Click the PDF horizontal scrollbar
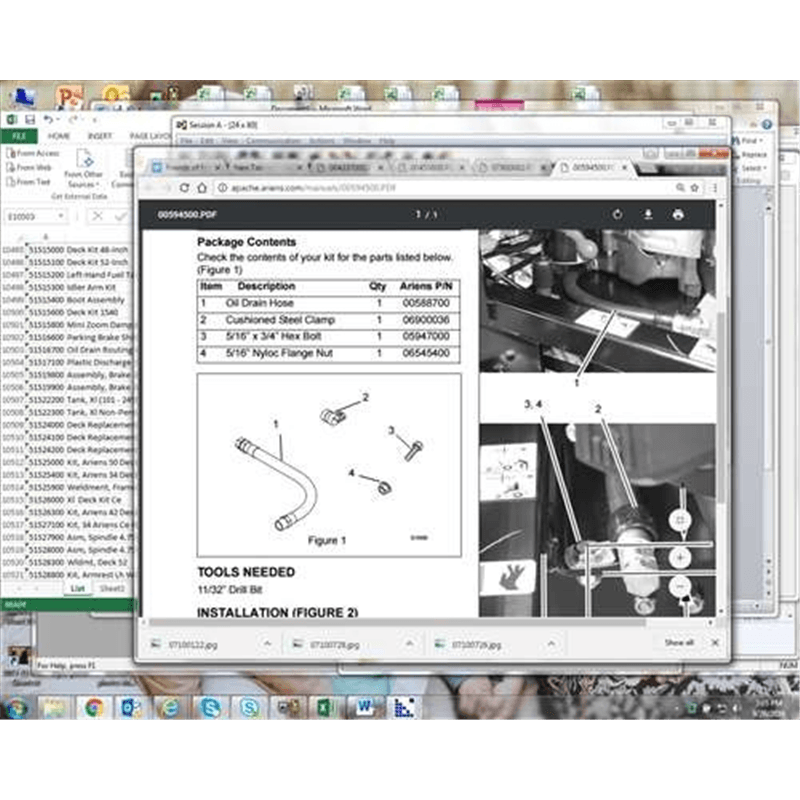This screenshot has width=800, height=800. click(397, 622)
